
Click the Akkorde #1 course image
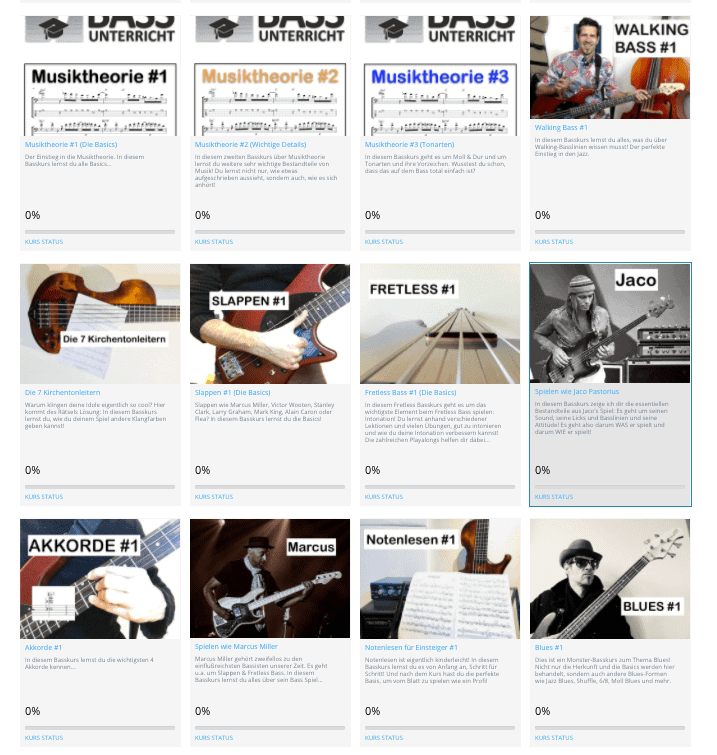[100, 579]
